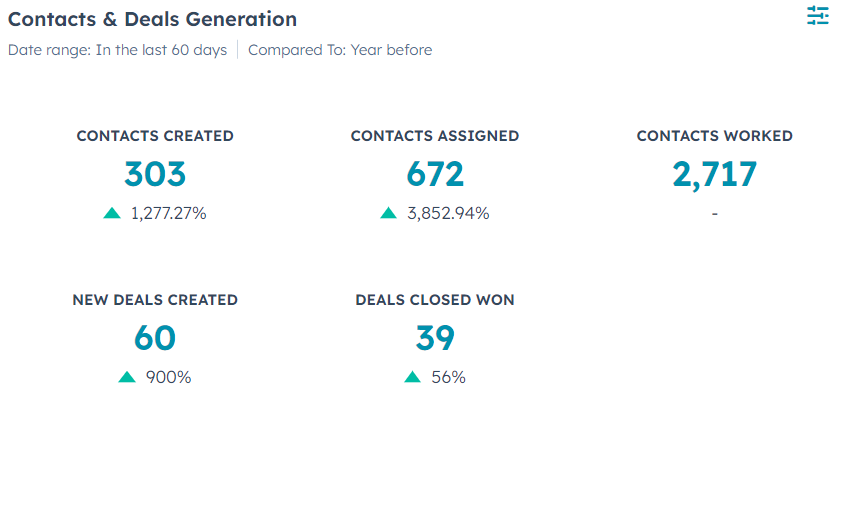Click the date range In the last 60 days

(x=117, y=50)
